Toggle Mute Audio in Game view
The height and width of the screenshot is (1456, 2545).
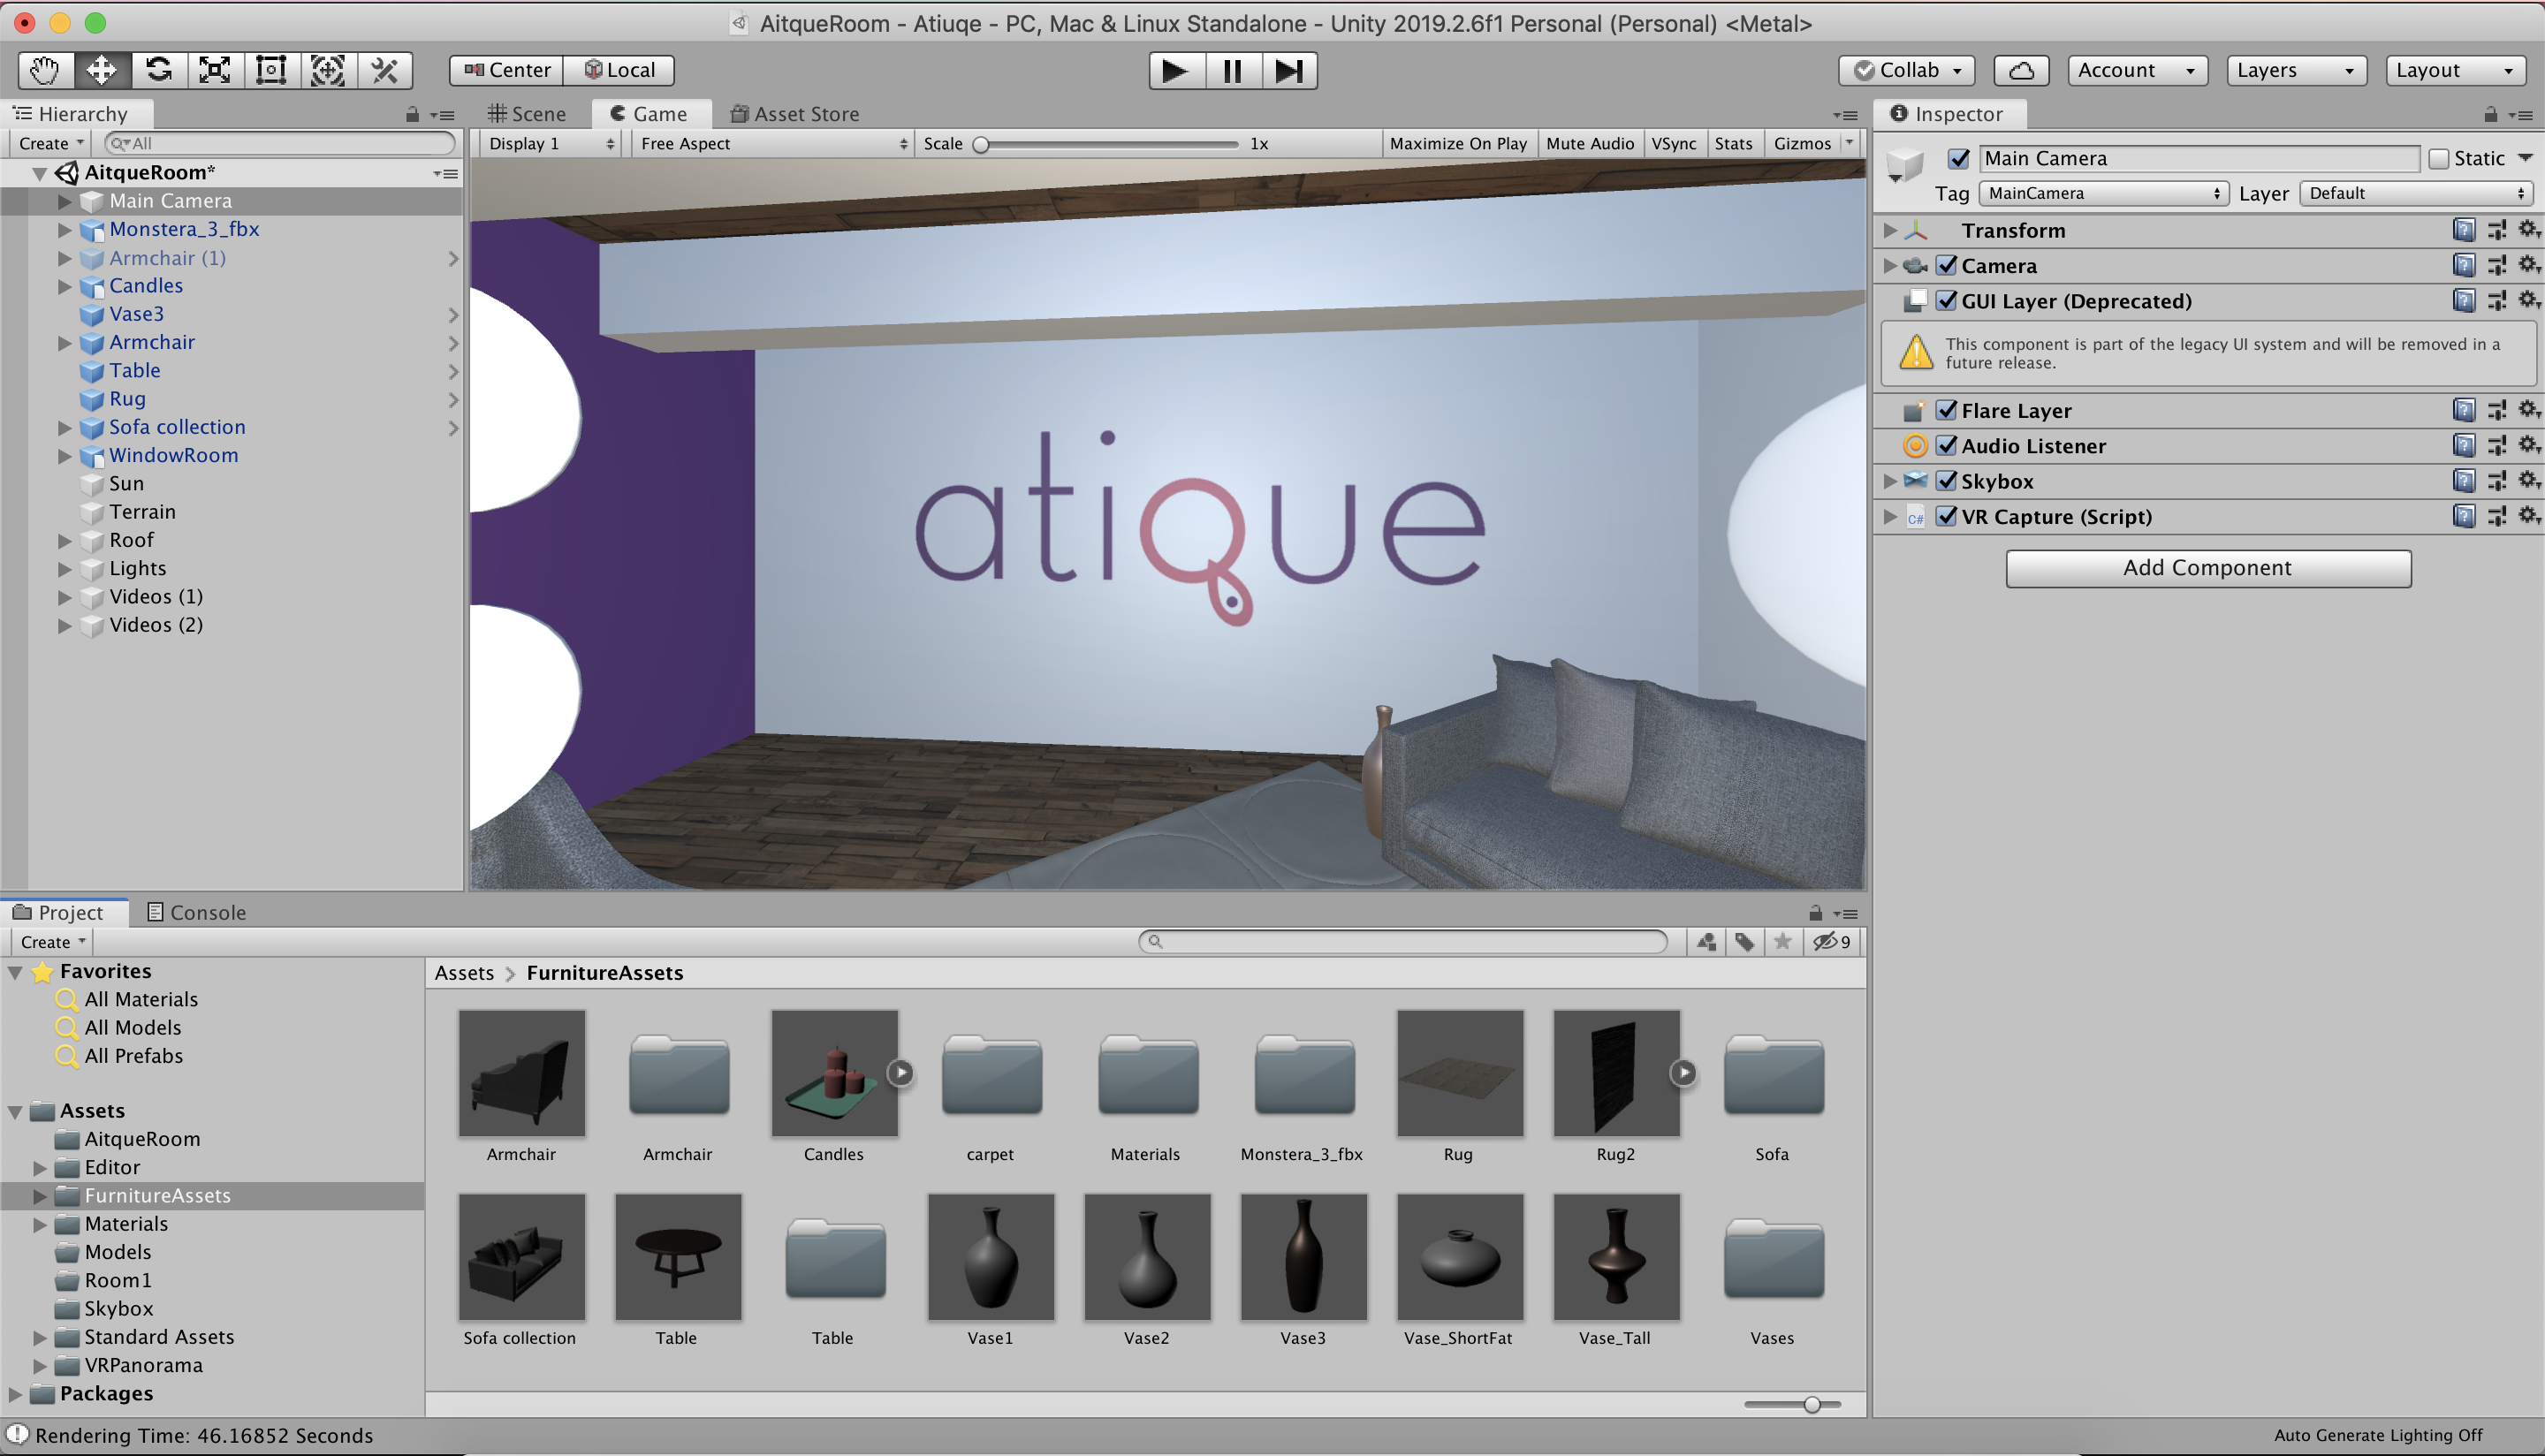tap(1590, 143)
